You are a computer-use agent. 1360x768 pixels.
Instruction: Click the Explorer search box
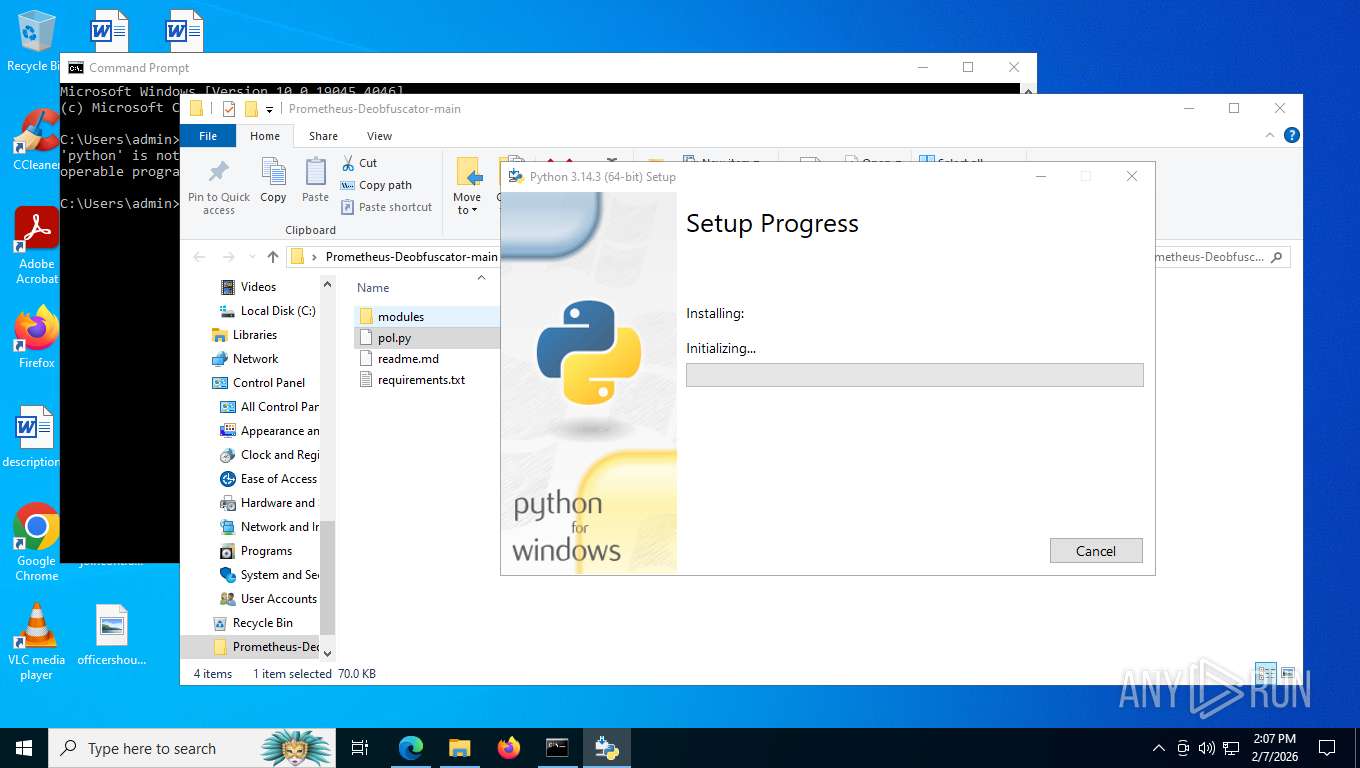point(1222,257)
